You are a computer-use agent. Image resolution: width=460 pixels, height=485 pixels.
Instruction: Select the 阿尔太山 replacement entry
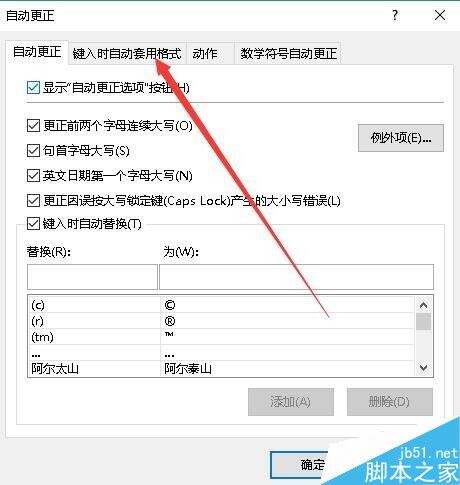click(221, 369)
